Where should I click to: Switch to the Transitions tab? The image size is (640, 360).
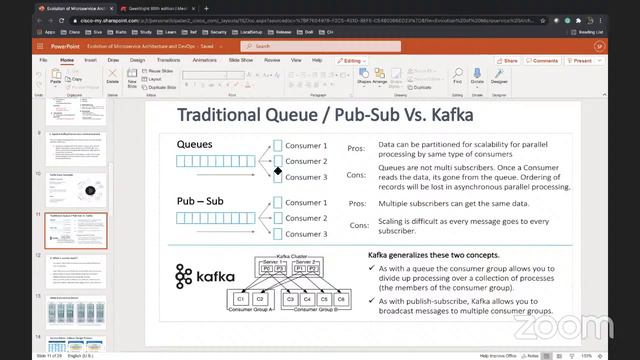click(x=169, y=60)
